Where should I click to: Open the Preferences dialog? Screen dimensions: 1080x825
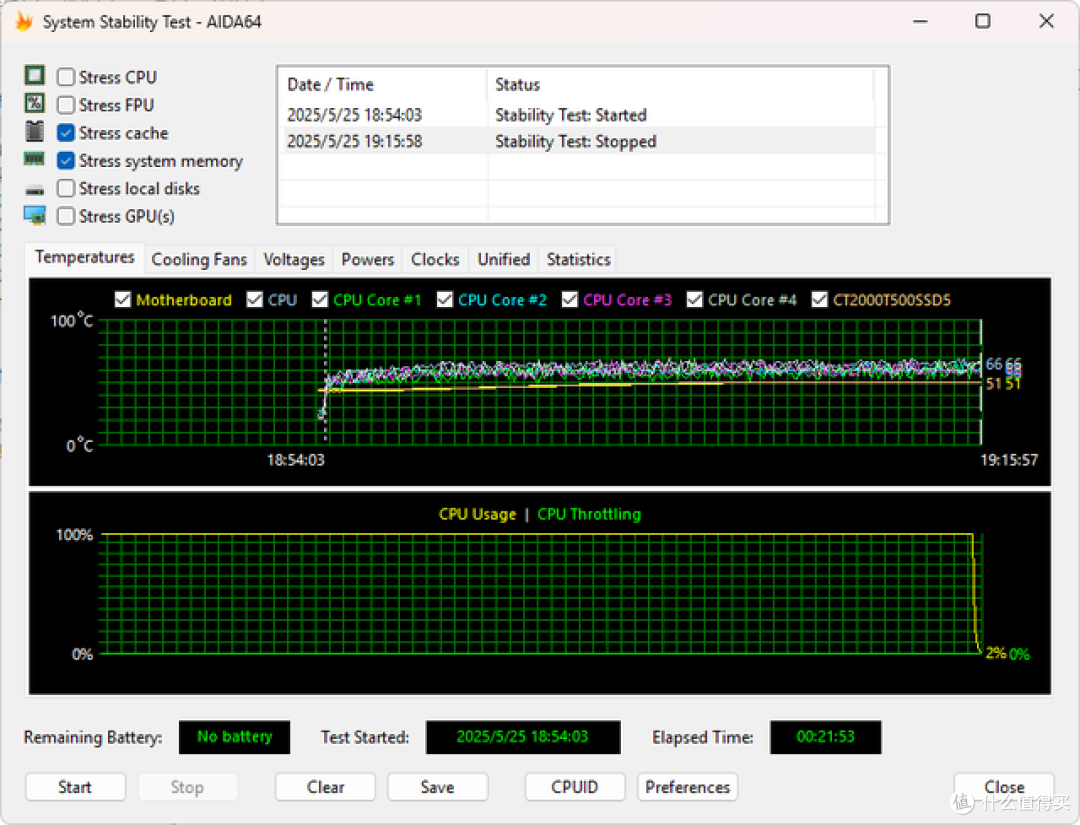(687, 787)
